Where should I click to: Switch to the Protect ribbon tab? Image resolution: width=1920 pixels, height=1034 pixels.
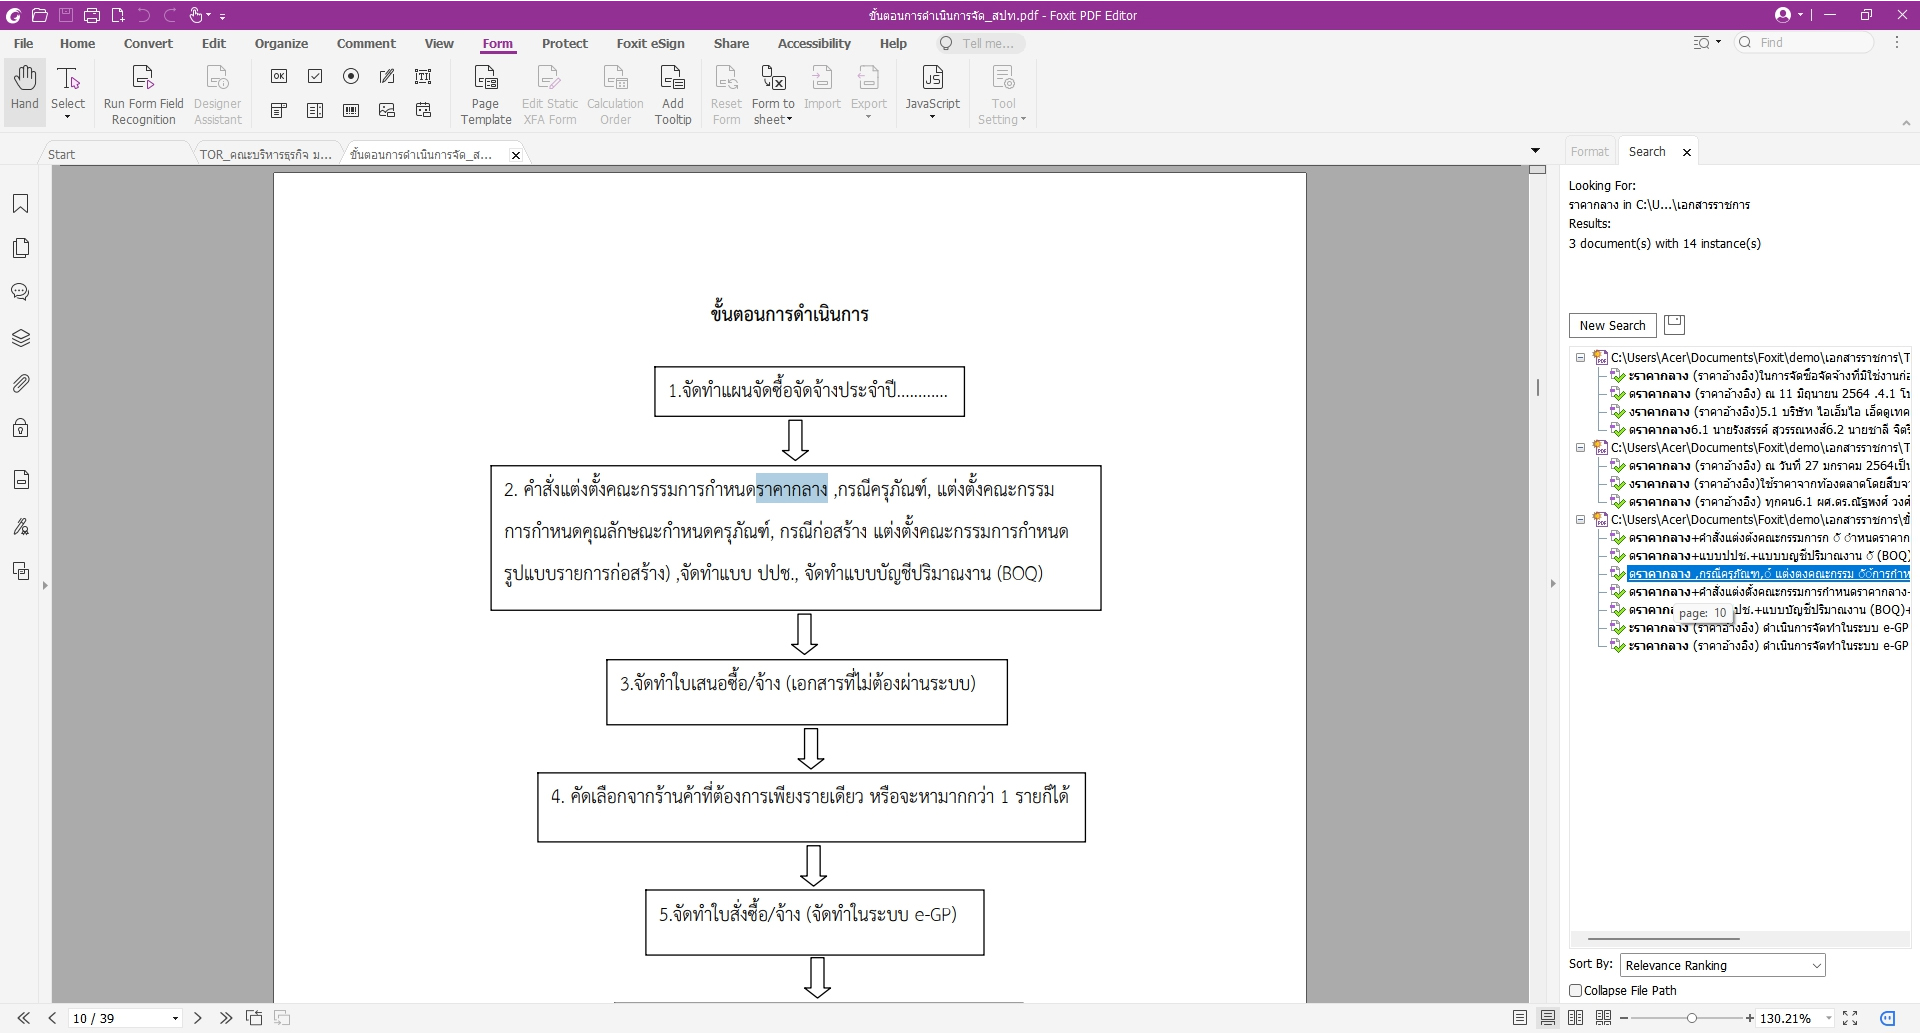coord(565,43)
